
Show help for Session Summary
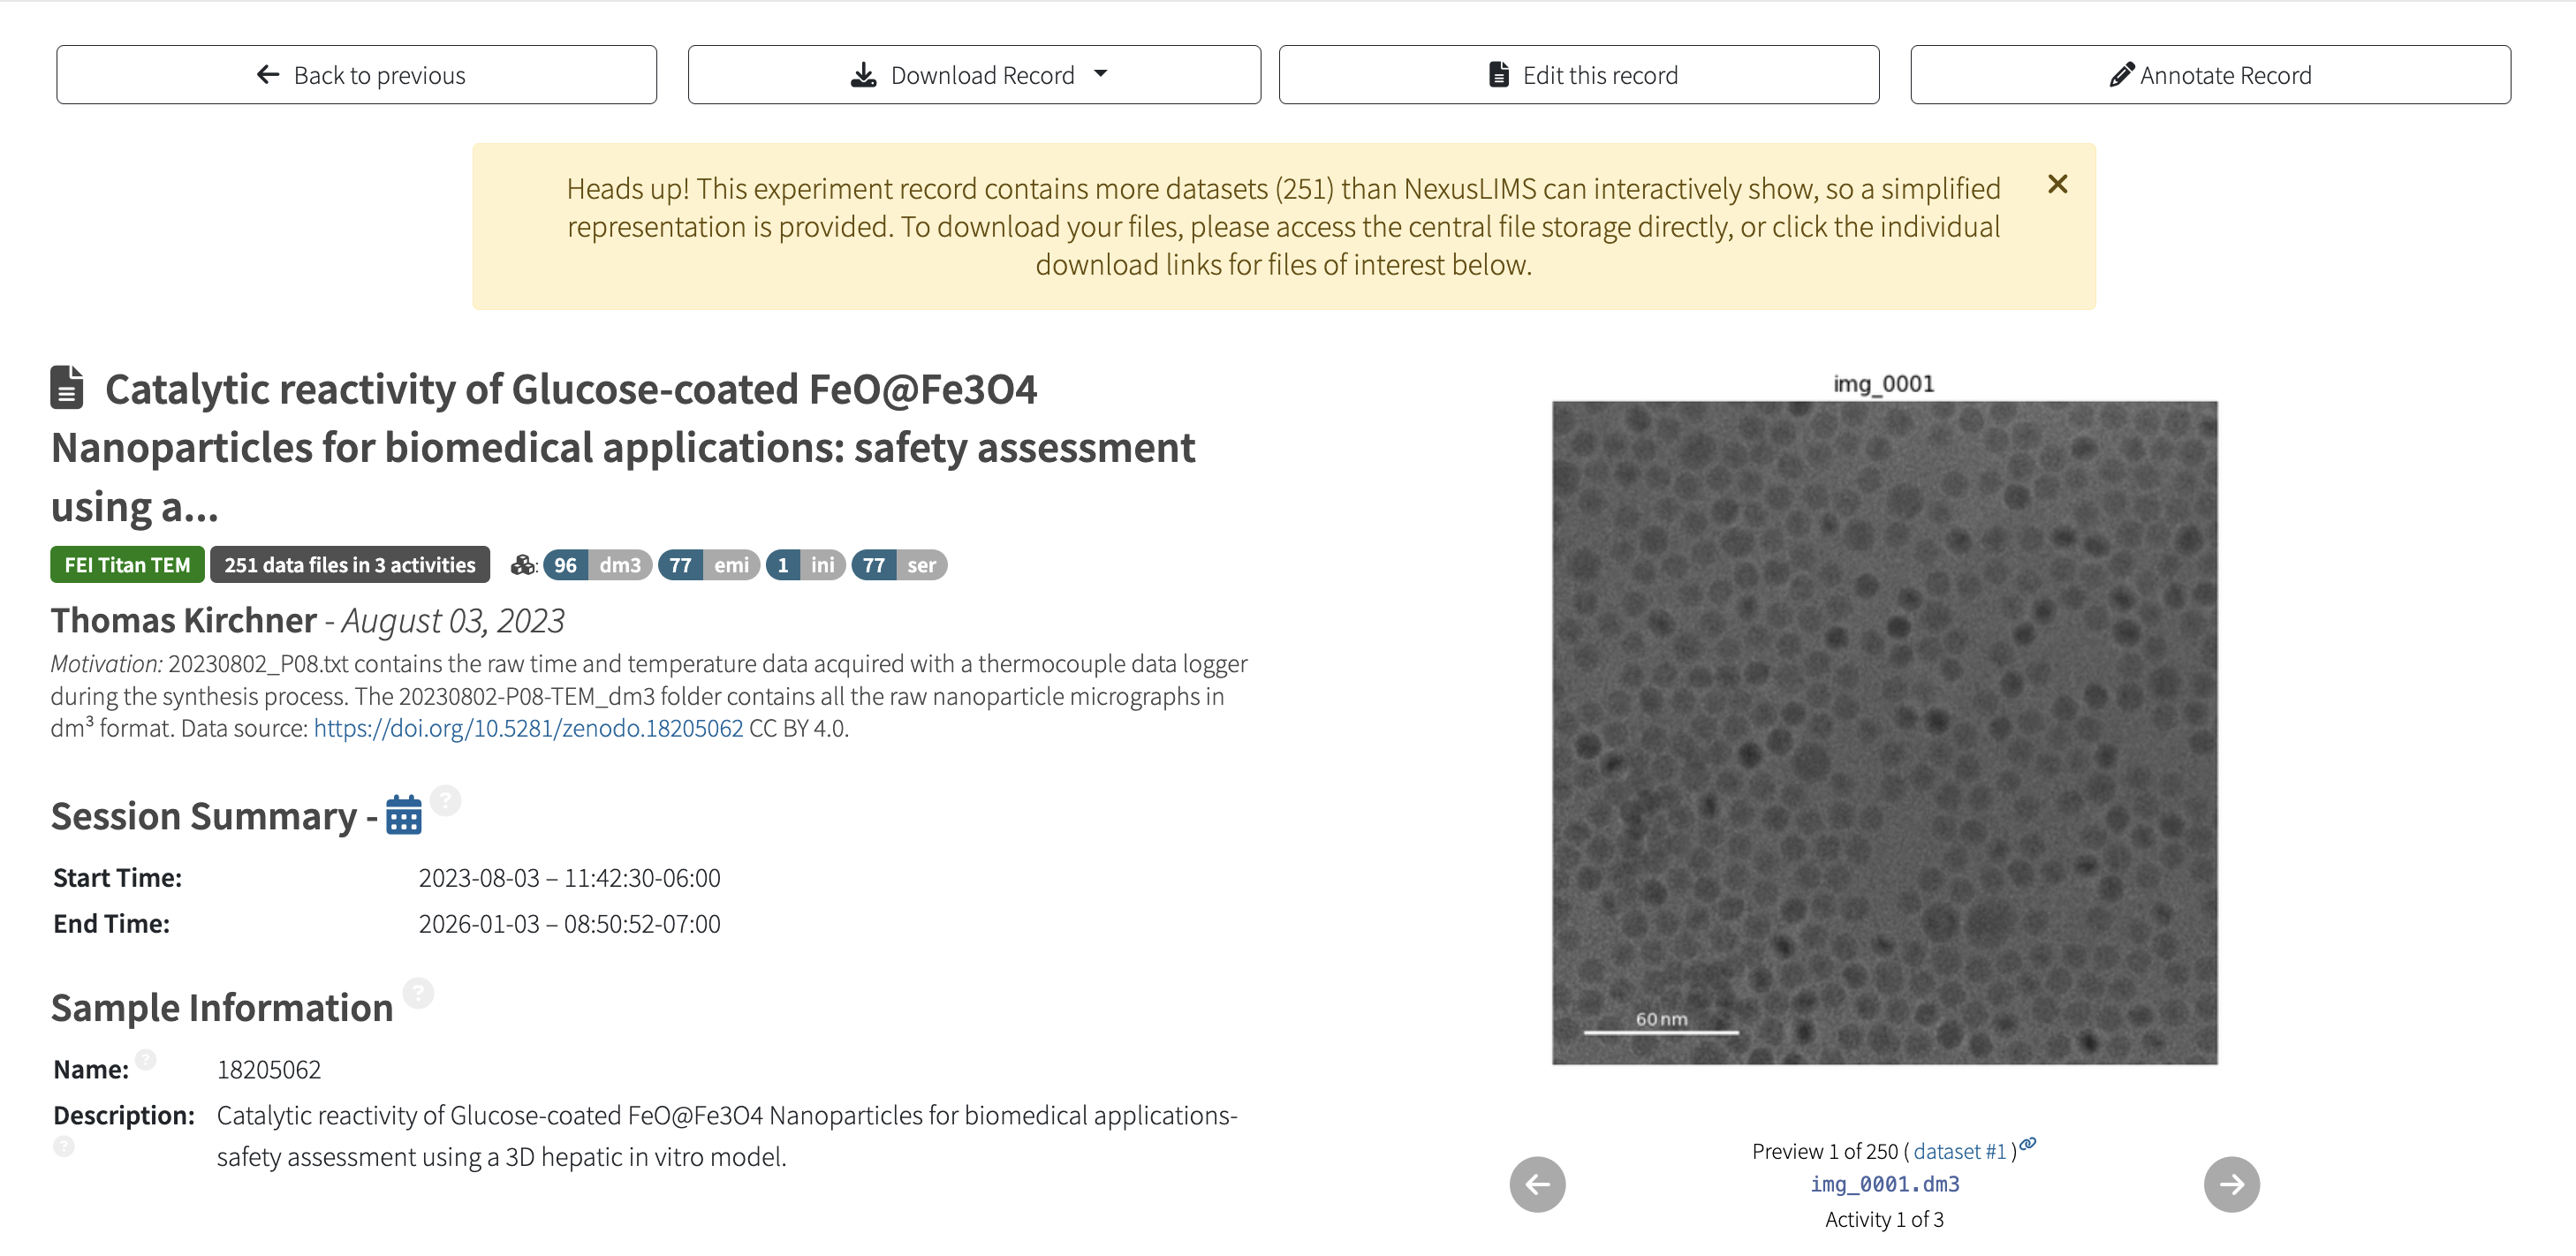(x=445, y=800)
